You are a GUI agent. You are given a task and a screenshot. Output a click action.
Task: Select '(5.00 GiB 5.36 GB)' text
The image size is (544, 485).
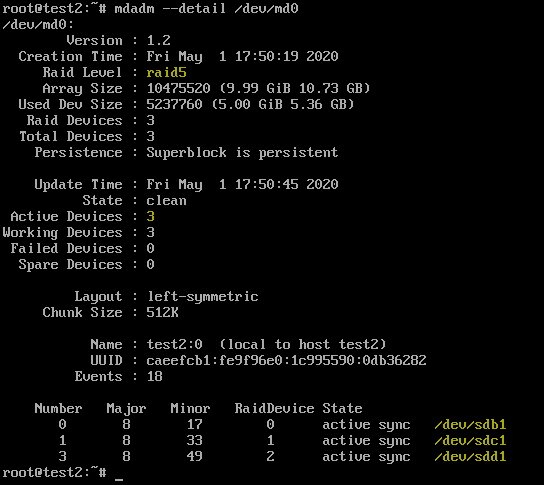(283, 104)
